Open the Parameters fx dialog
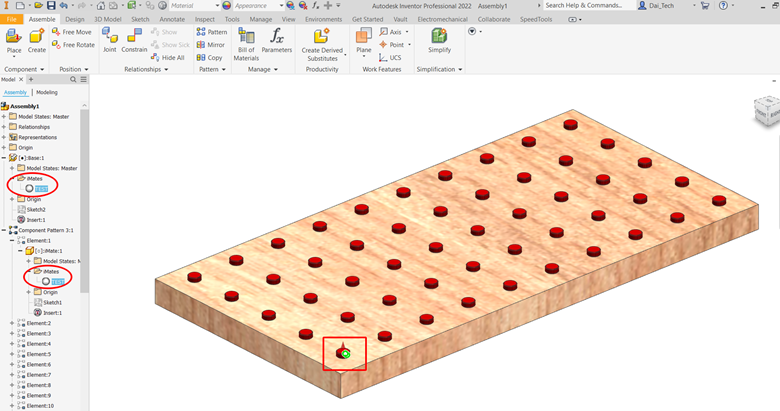Screen dimensions: 780x411 (277, 41)
